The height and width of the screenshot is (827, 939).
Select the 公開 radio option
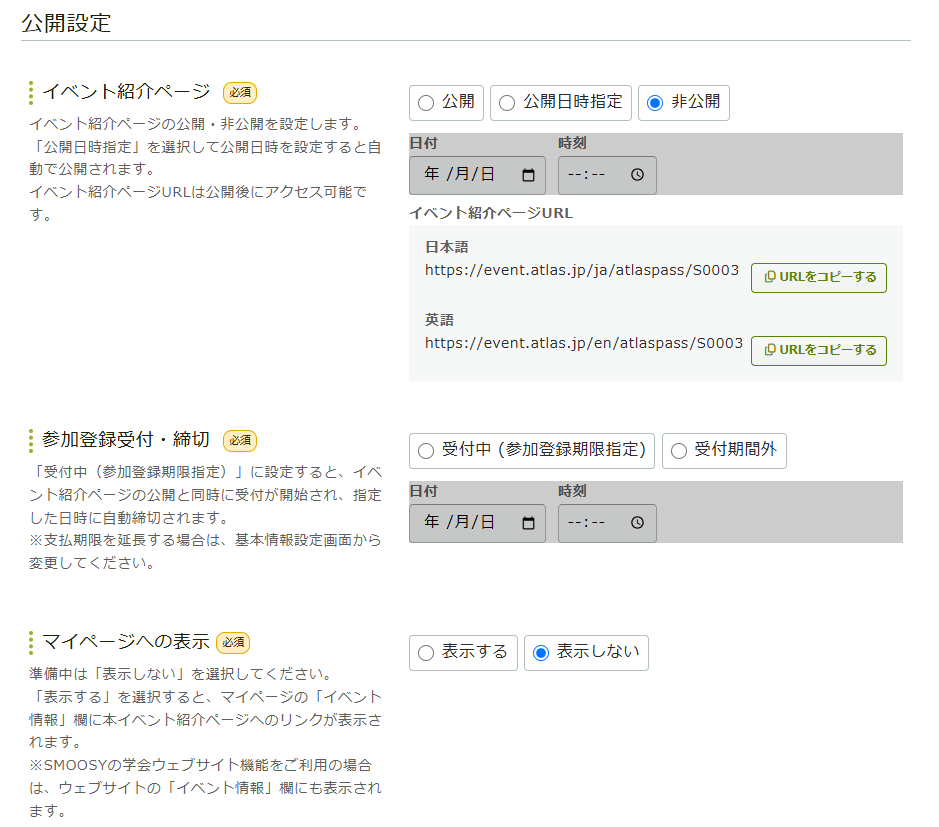click(427, 103)
